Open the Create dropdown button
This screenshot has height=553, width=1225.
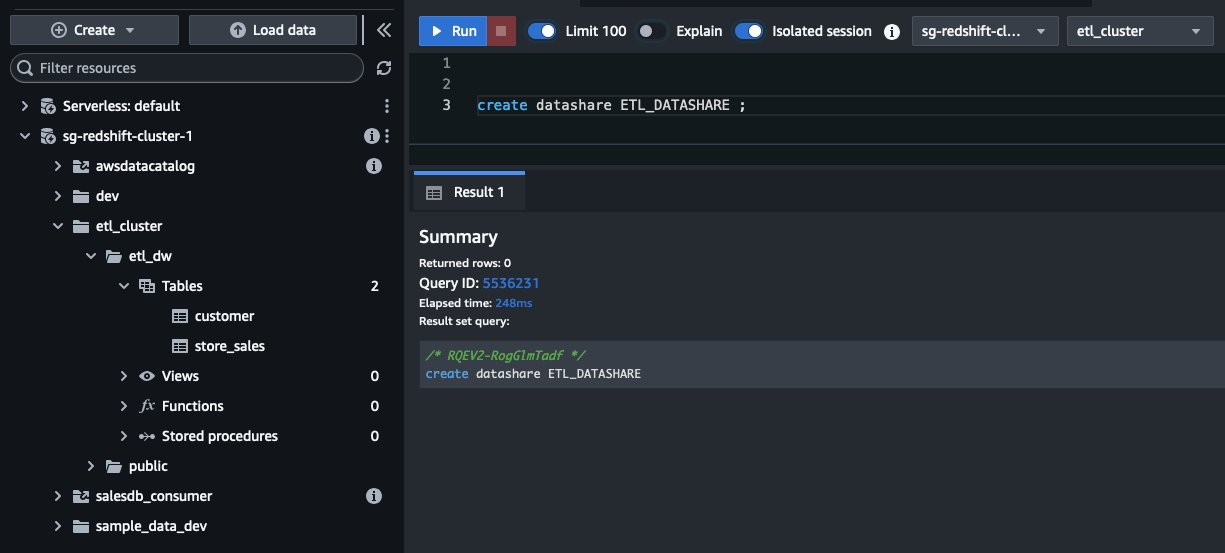[93, 30]
